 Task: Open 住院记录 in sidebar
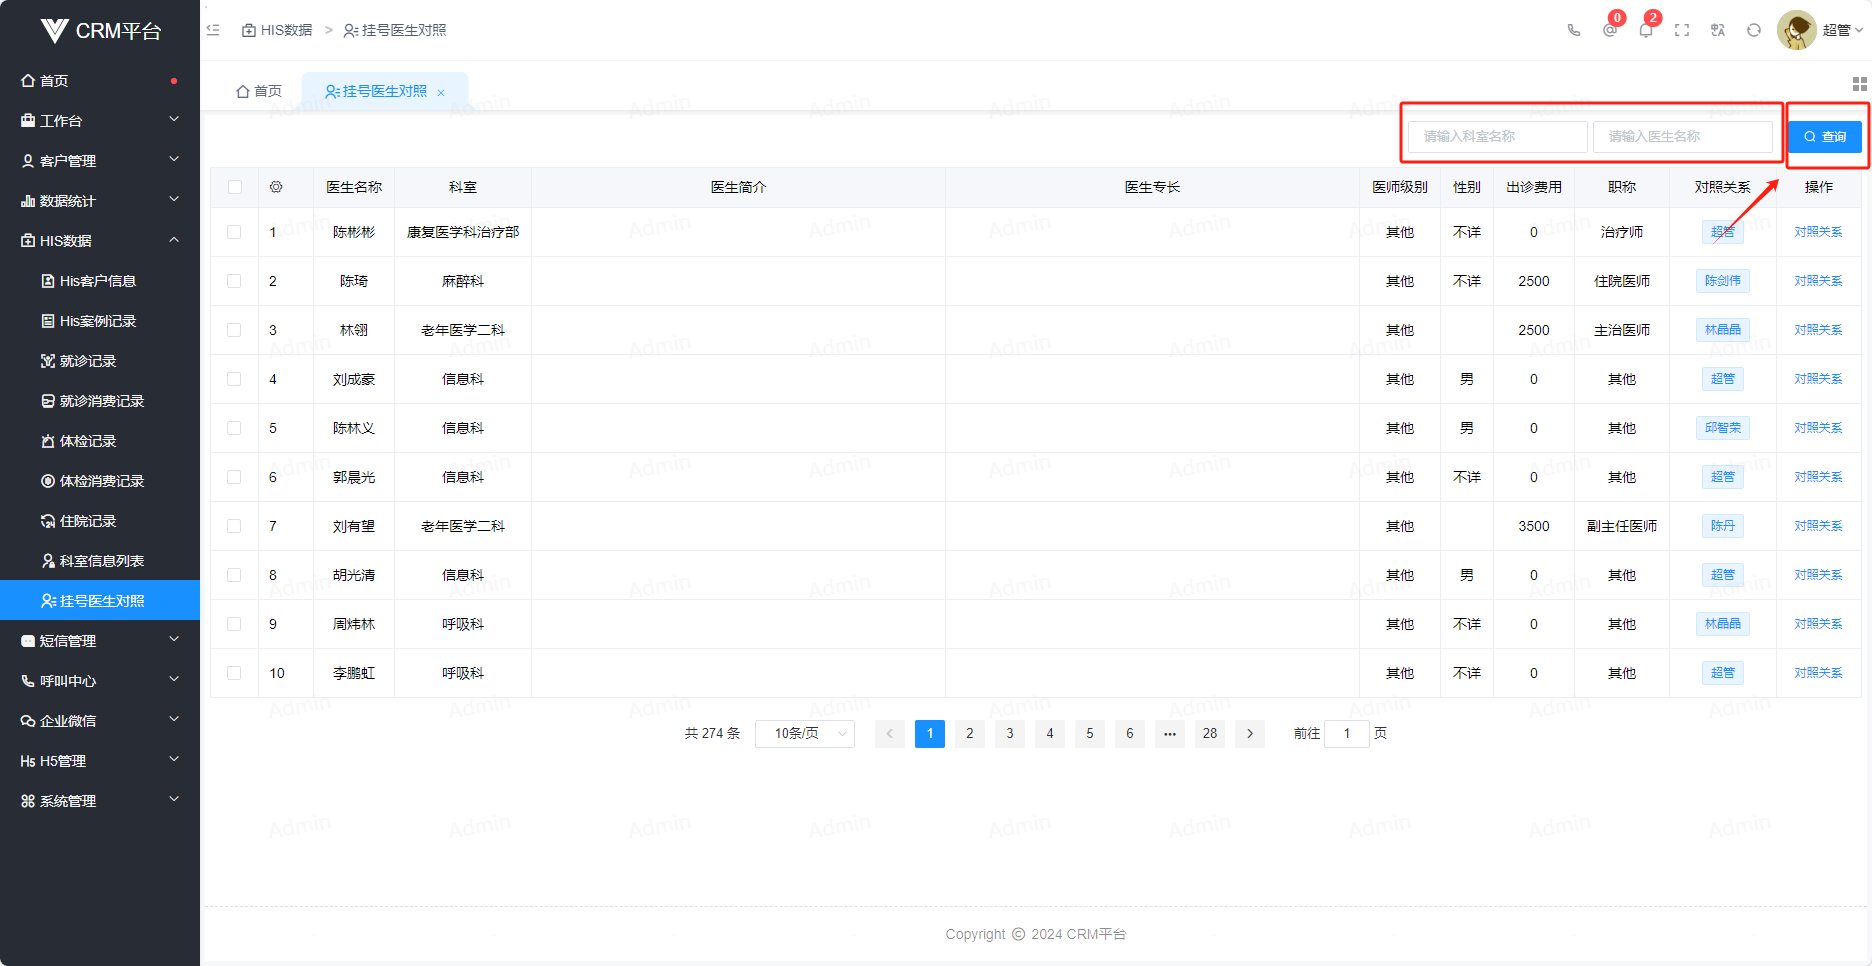[100, 521]
